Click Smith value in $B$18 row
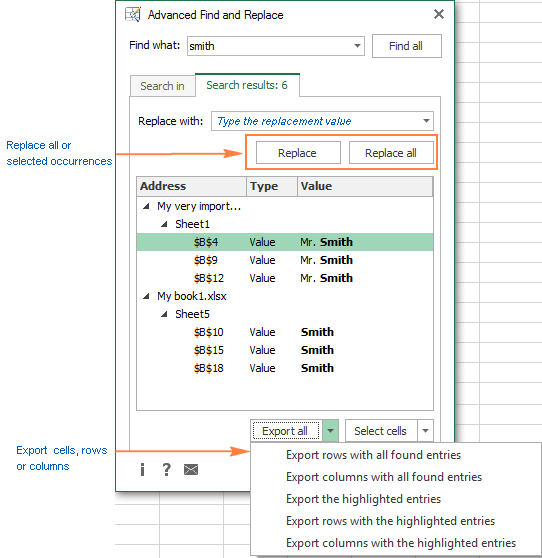 click(317, 368)
